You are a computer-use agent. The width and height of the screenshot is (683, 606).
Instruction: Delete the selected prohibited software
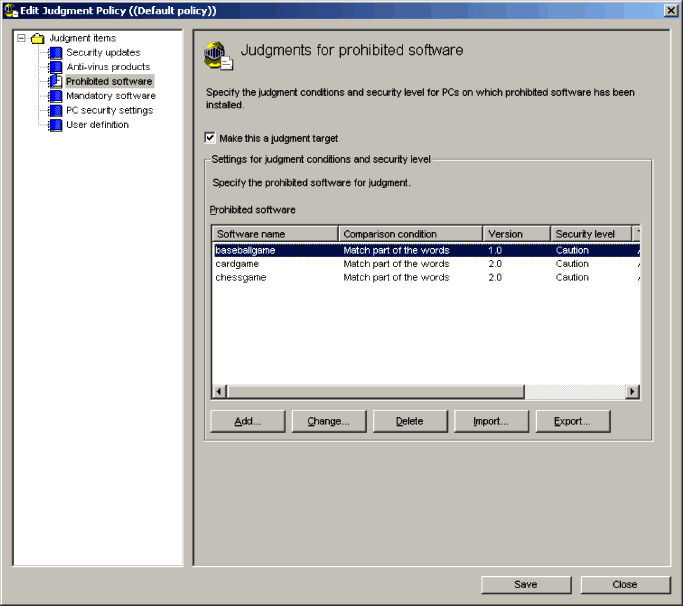pos(409,422)
